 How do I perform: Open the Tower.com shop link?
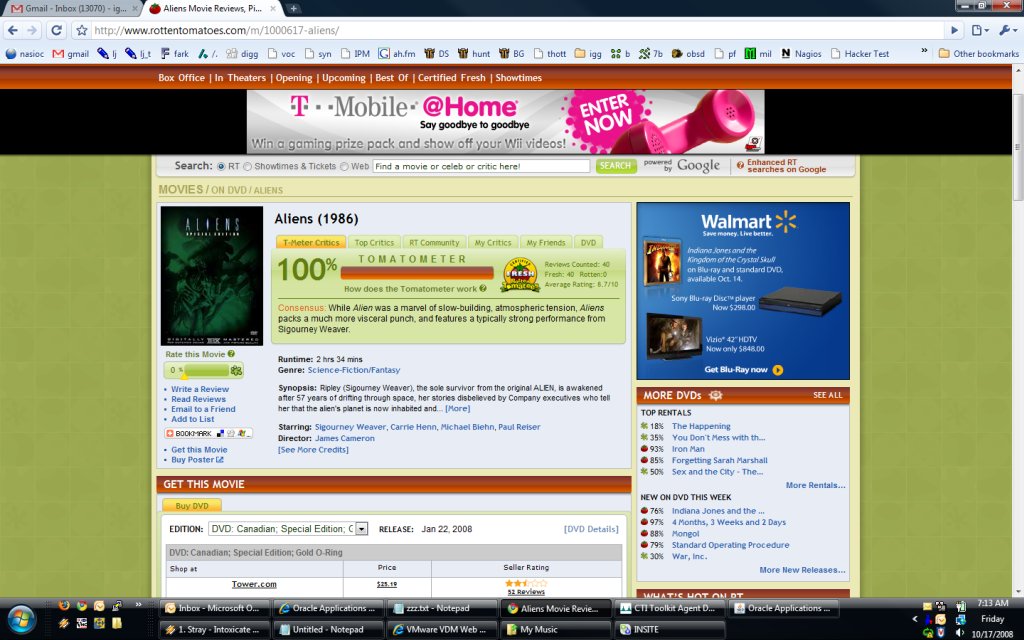[254, 584]
